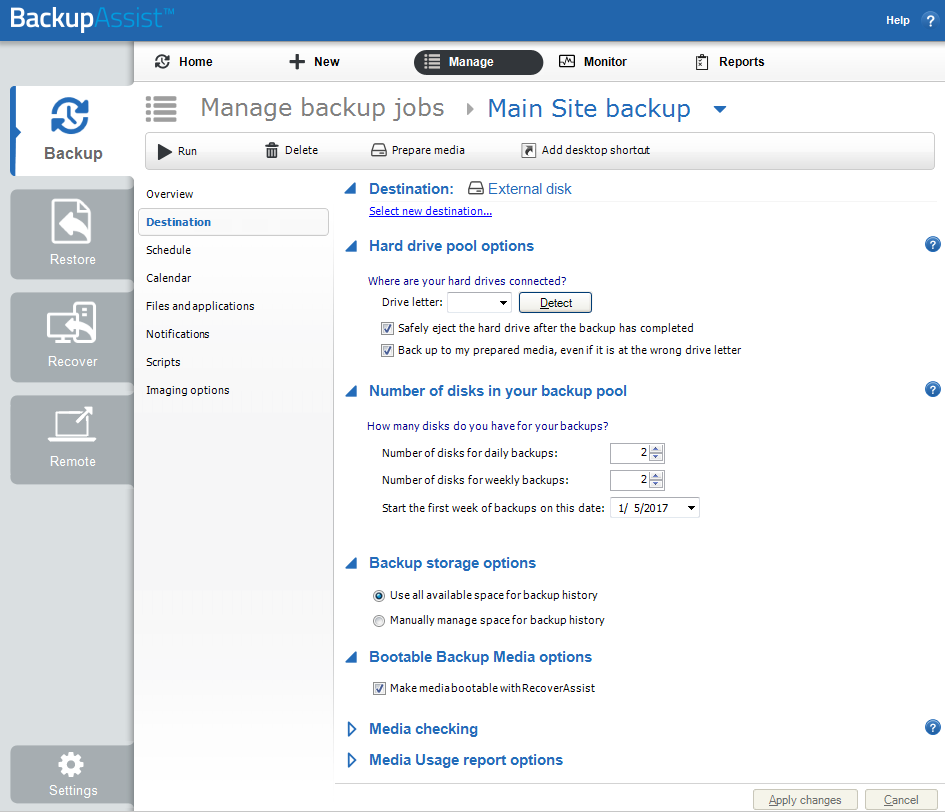
Task: Switch to the Monitor tab
Action: (592, 61)
